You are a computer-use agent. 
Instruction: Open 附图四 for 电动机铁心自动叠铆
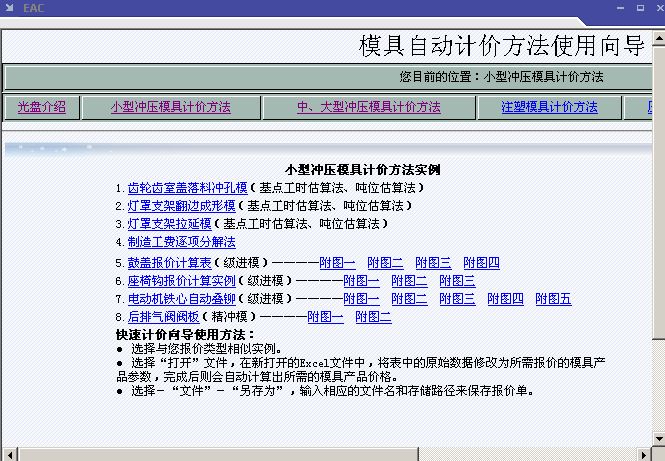(505, 299)
